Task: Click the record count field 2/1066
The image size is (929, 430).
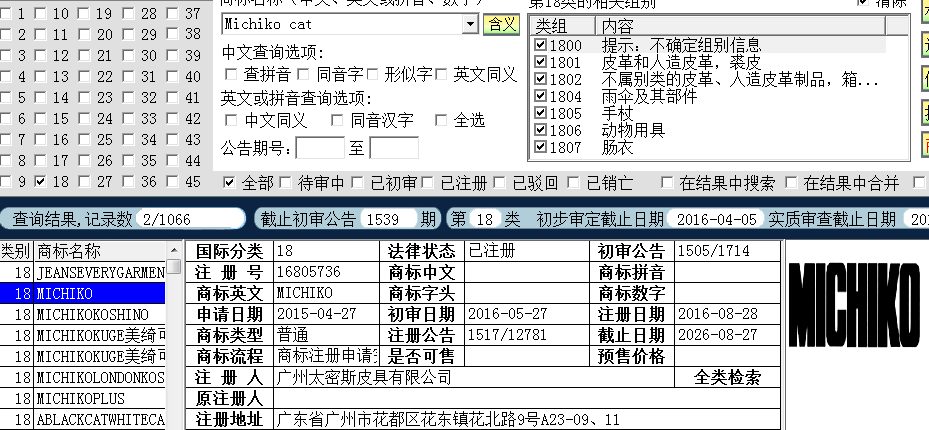Action: coord(190,219)
